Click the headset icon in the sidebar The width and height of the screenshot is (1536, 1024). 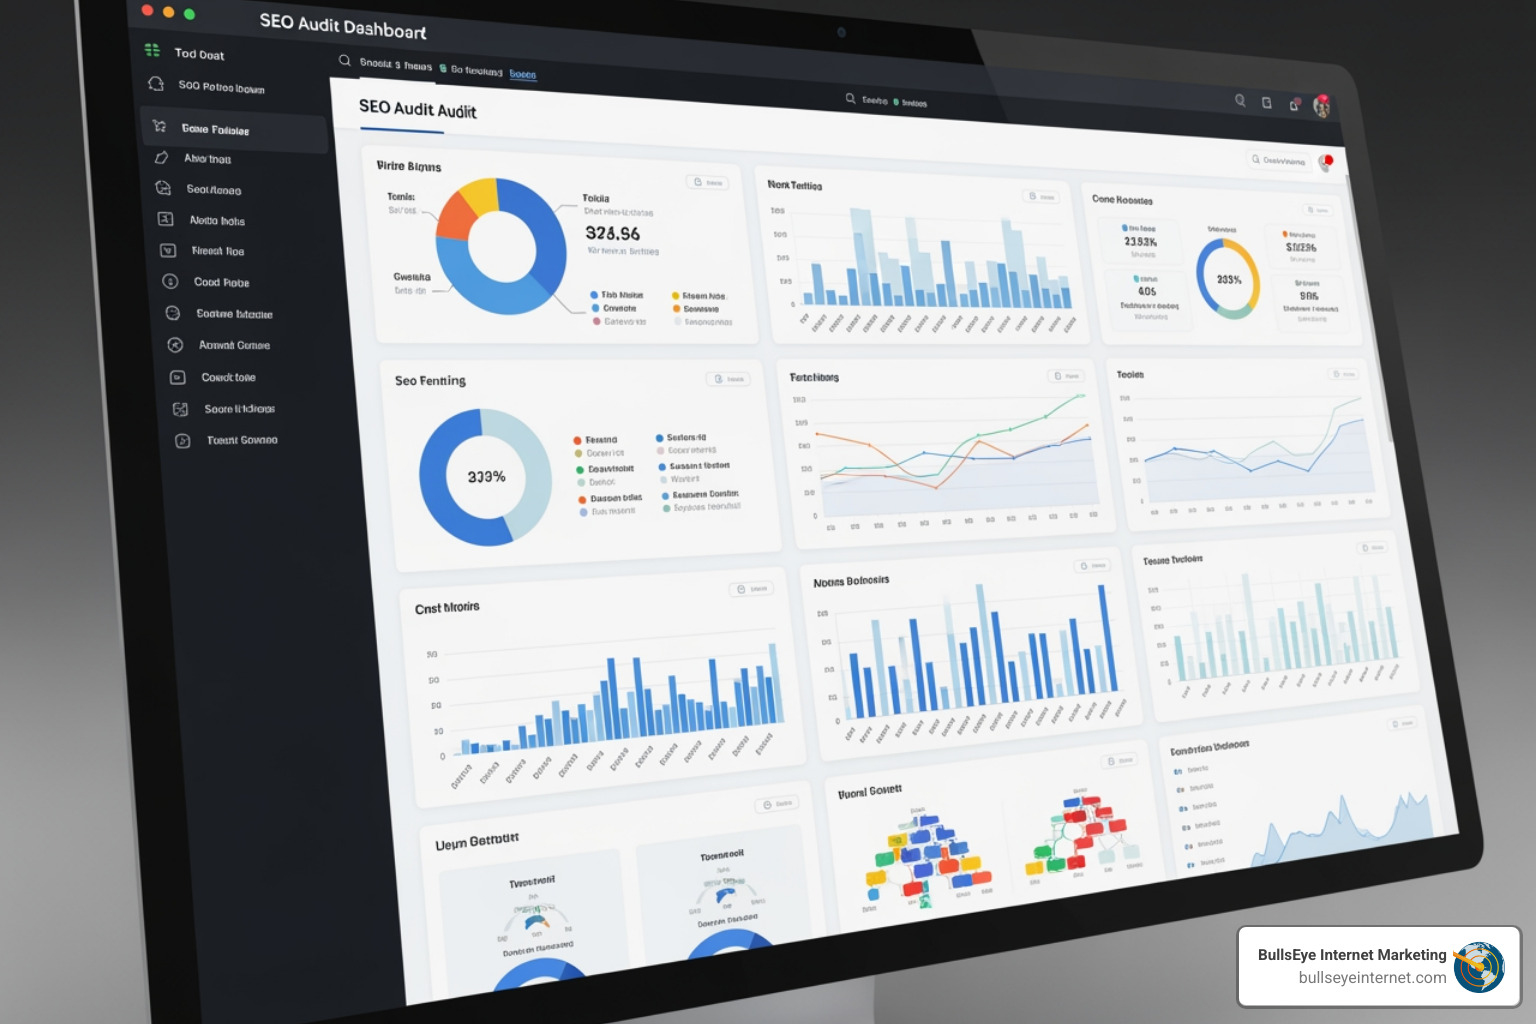pos(156,84)
